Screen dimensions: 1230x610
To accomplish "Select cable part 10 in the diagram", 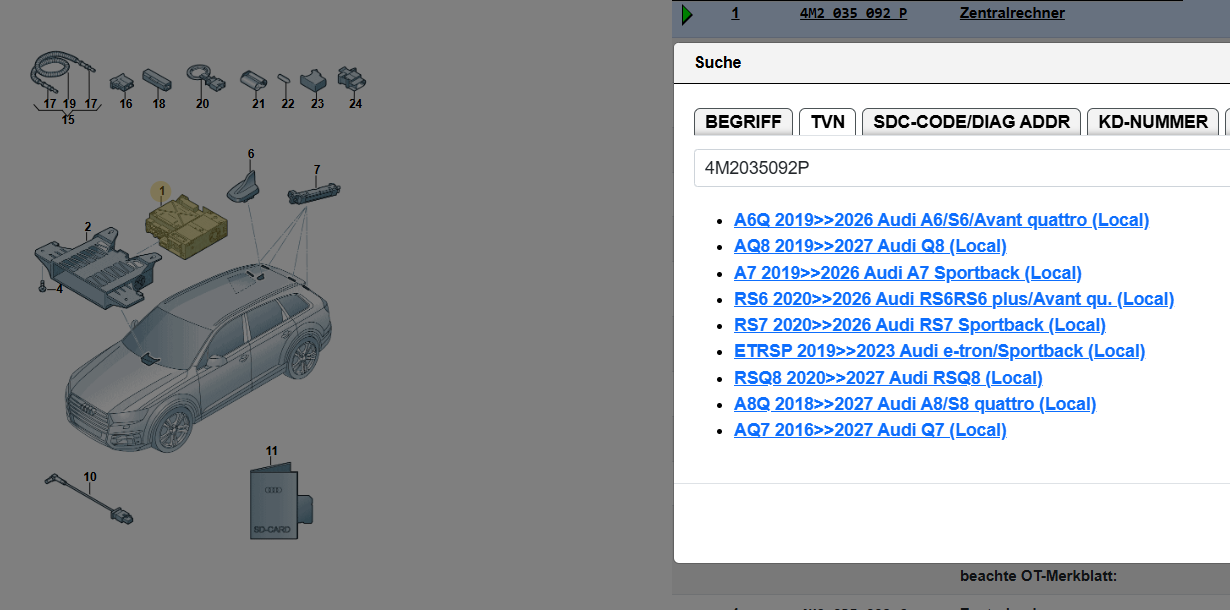I will click(87, 500).
